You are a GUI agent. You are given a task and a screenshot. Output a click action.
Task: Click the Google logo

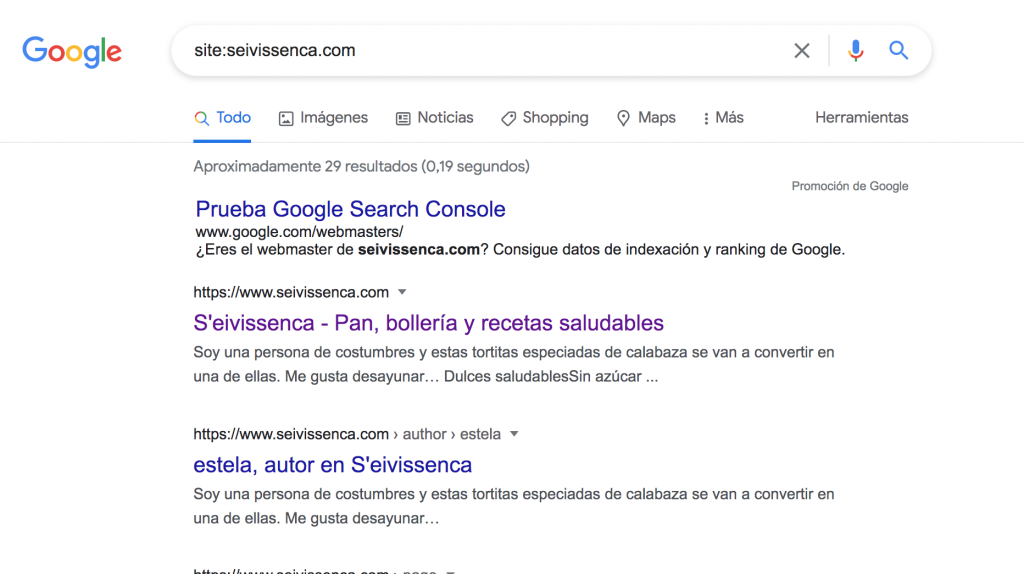72,52
